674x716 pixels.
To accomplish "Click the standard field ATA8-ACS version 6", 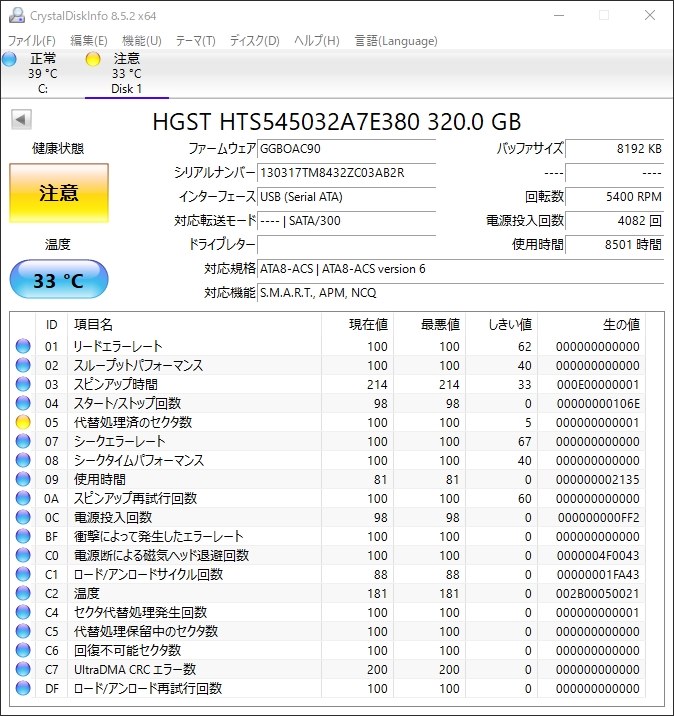I will [x=461, y=269].
